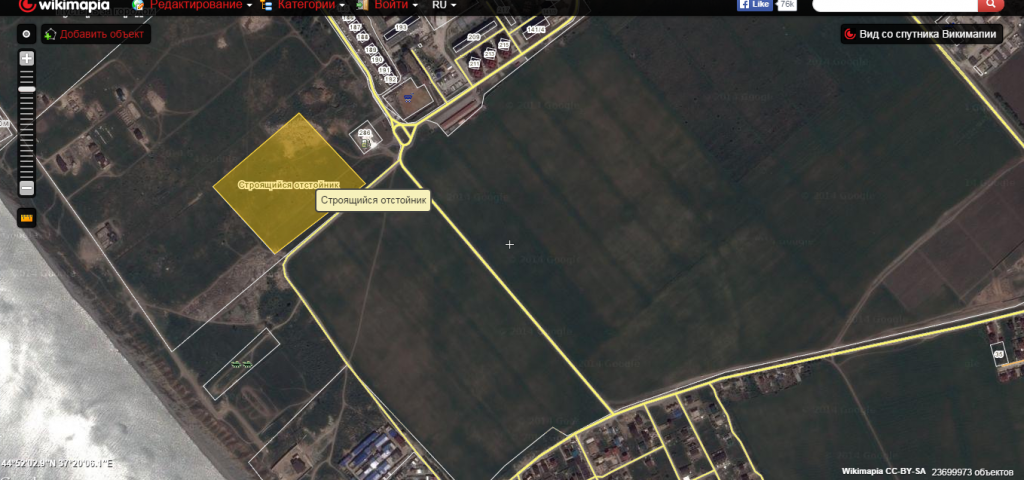1024x480 pixels.
Task: Click the geolocation target button
Action: (27, 34)
